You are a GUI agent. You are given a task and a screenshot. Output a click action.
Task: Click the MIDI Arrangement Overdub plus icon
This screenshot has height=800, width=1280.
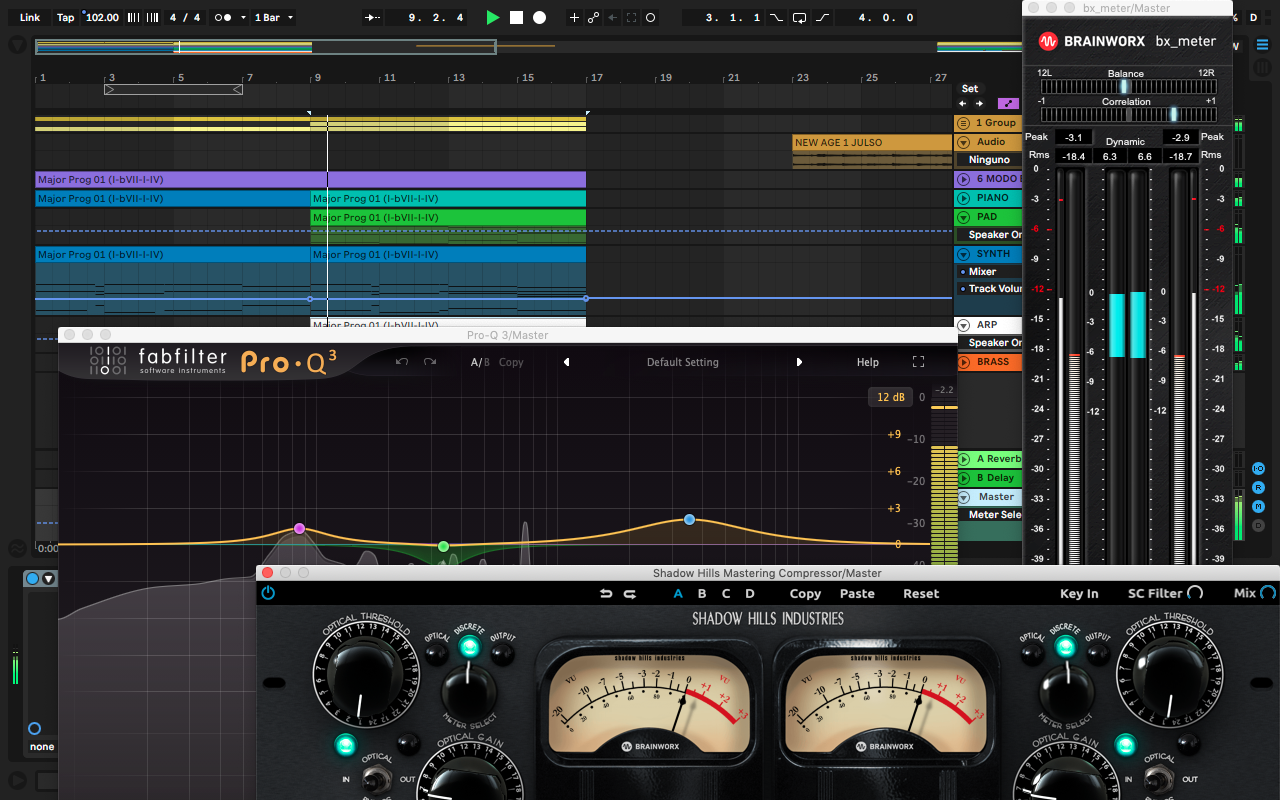[x=574, y=17]
